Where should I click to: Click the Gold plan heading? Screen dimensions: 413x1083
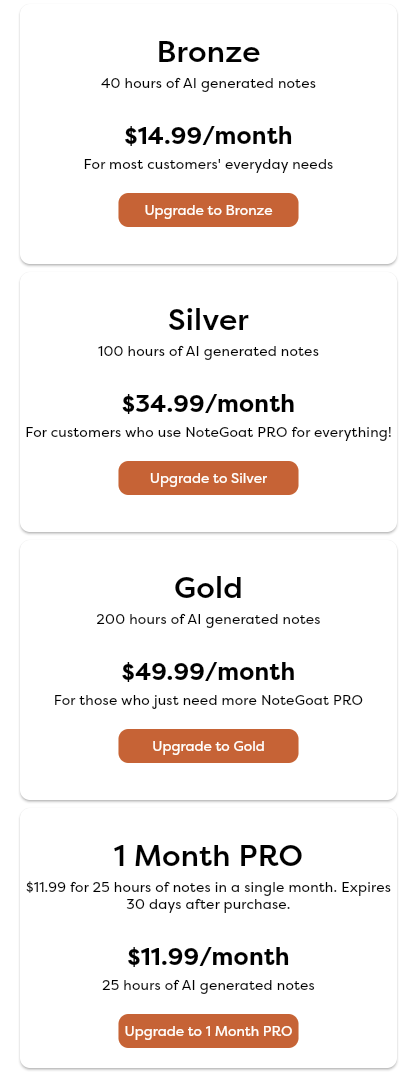(x=209, y=588)
